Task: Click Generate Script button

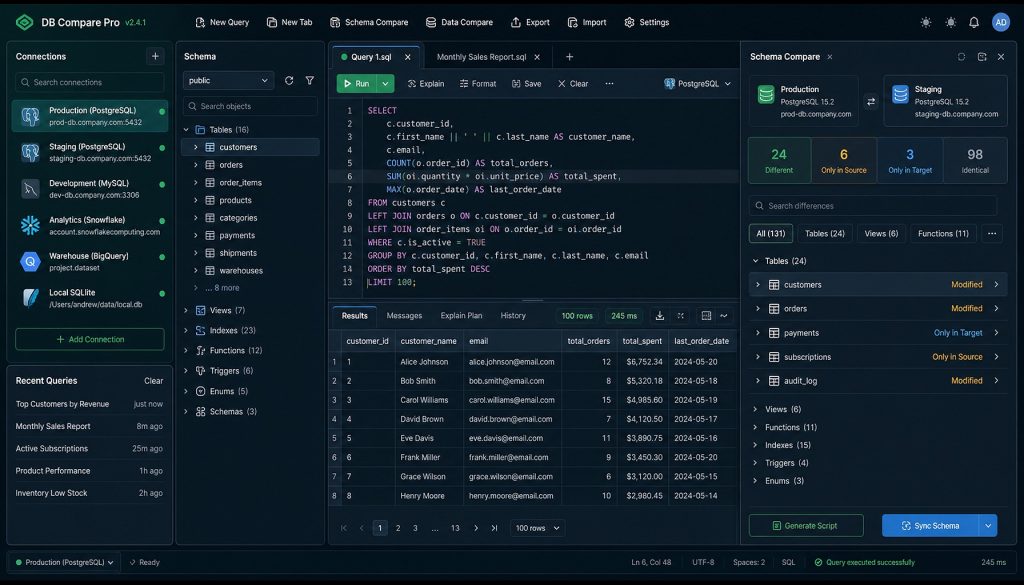Action: point(806,526)
